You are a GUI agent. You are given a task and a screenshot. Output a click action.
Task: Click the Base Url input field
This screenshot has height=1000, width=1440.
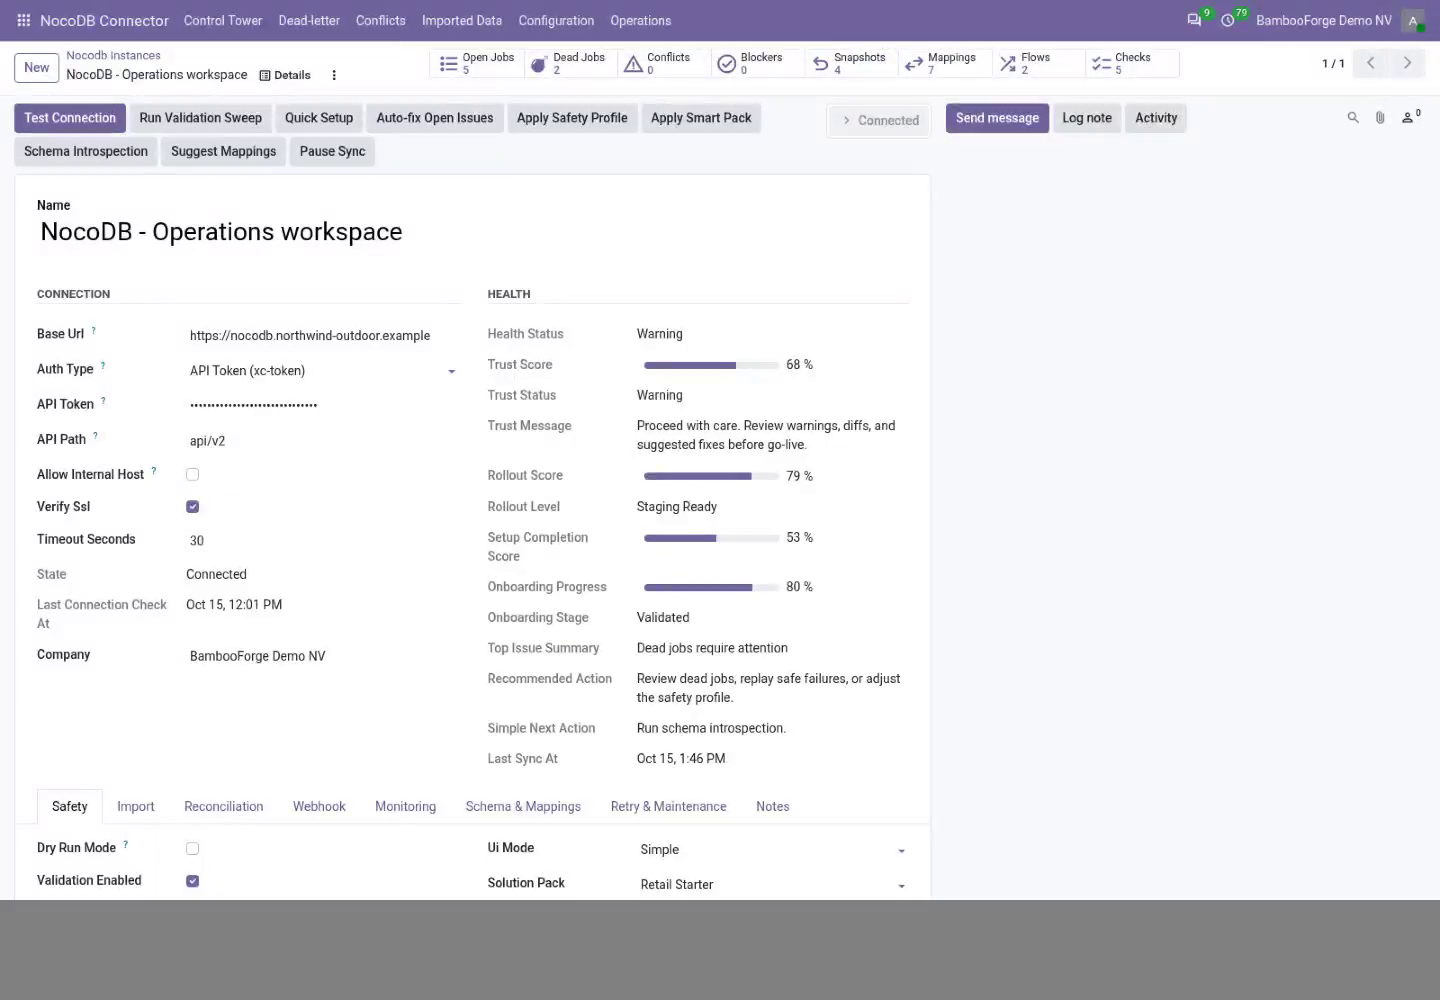point(323,336)
